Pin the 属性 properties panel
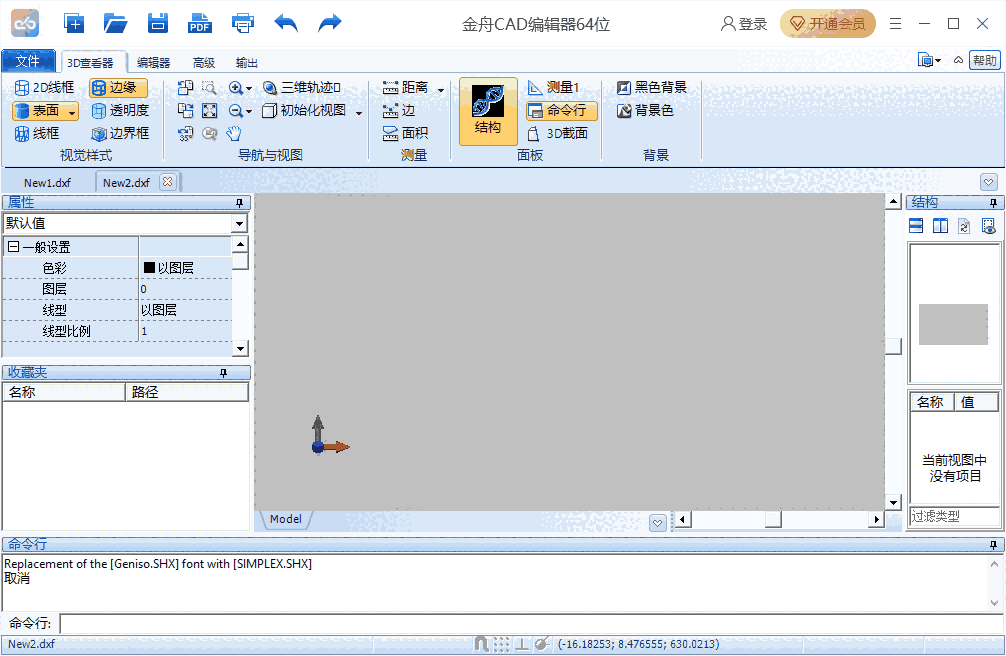 [x=239, y=203]
